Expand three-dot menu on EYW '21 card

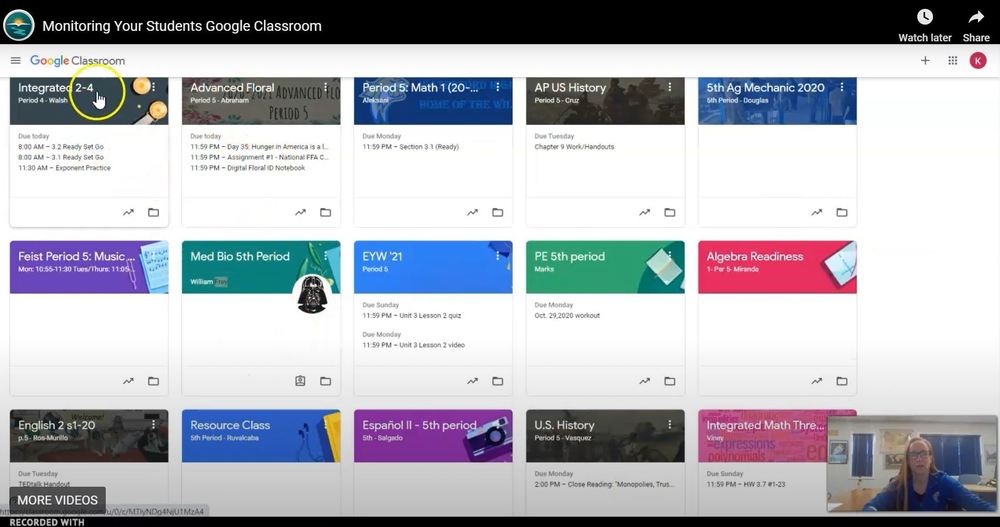pos(497,256)
